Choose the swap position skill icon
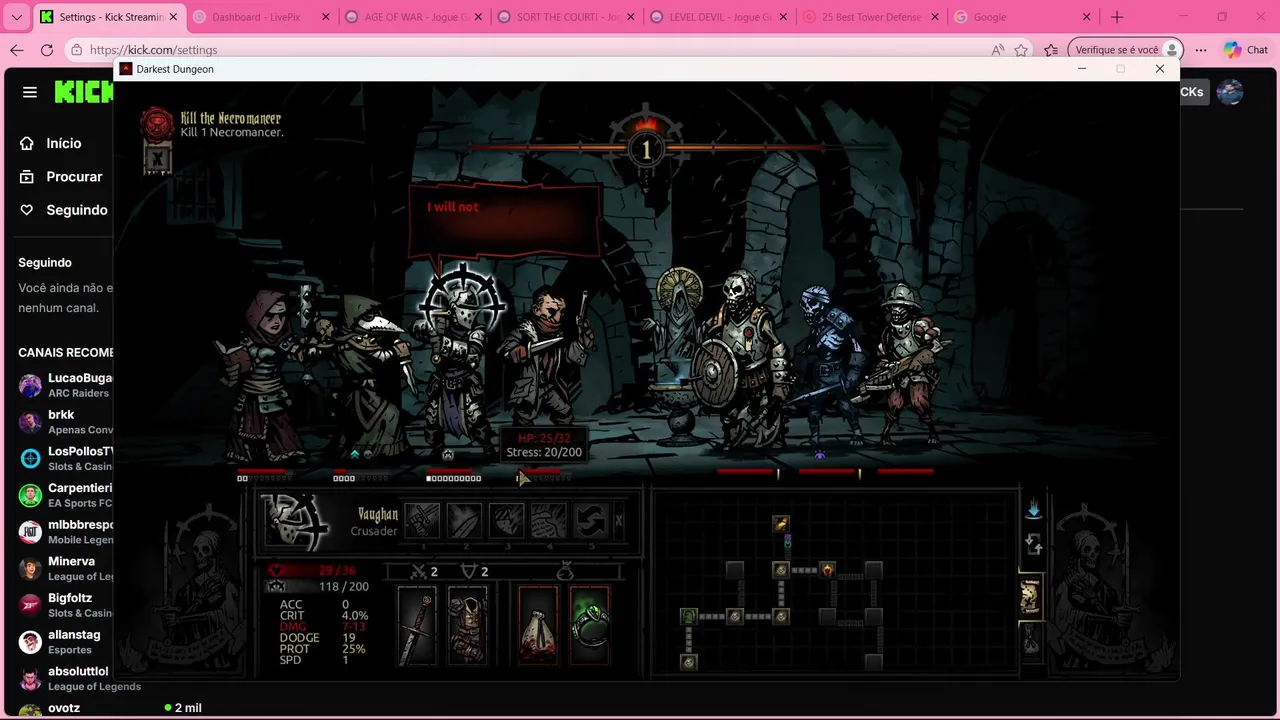The image size is (1280, 720). click(590, 521)
